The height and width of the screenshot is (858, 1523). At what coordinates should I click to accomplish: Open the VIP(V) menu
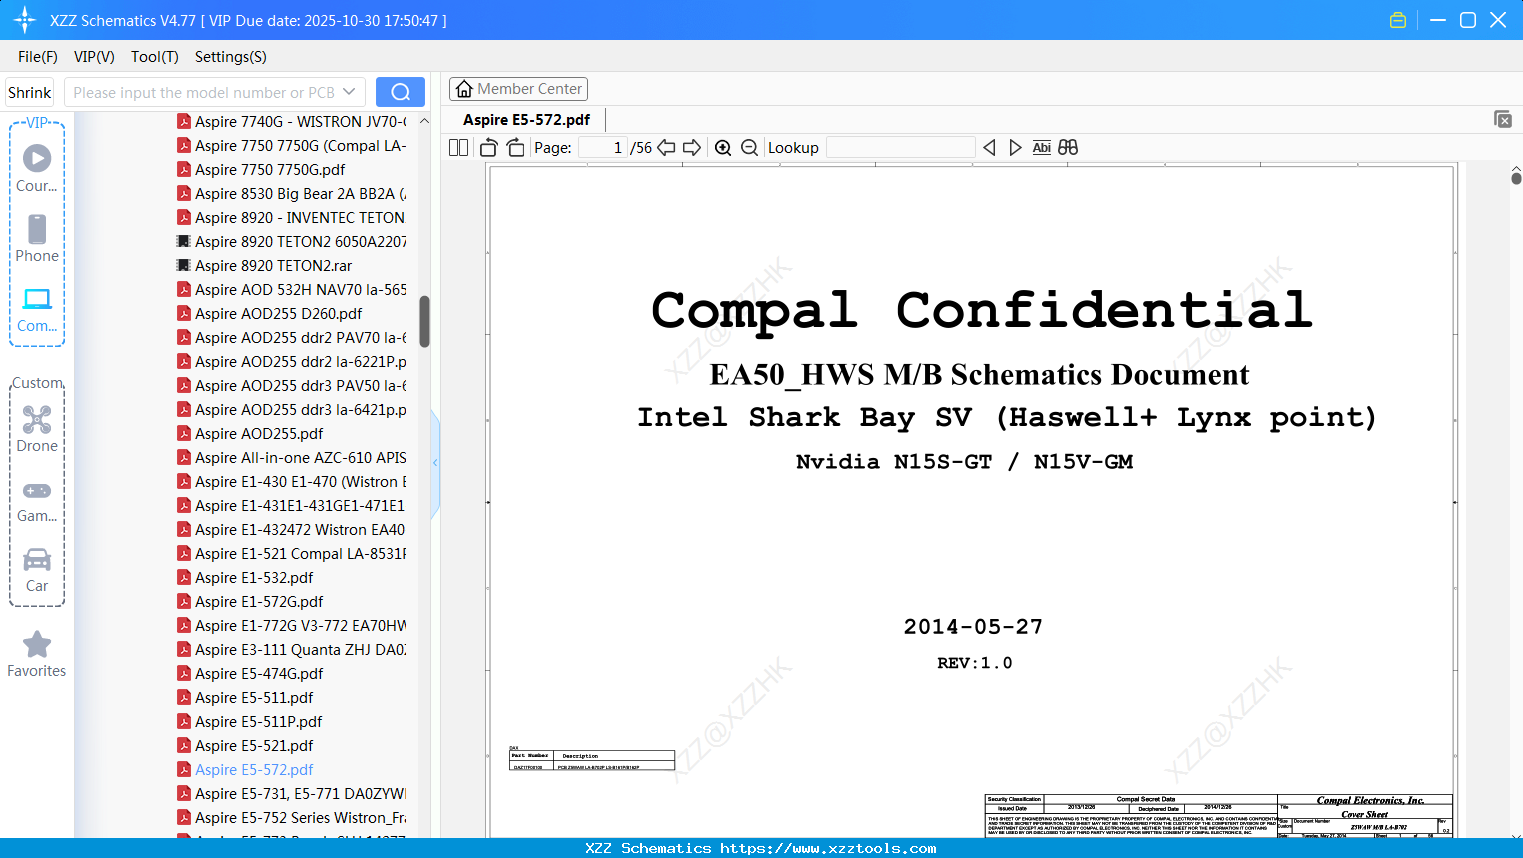click(94, 56)
